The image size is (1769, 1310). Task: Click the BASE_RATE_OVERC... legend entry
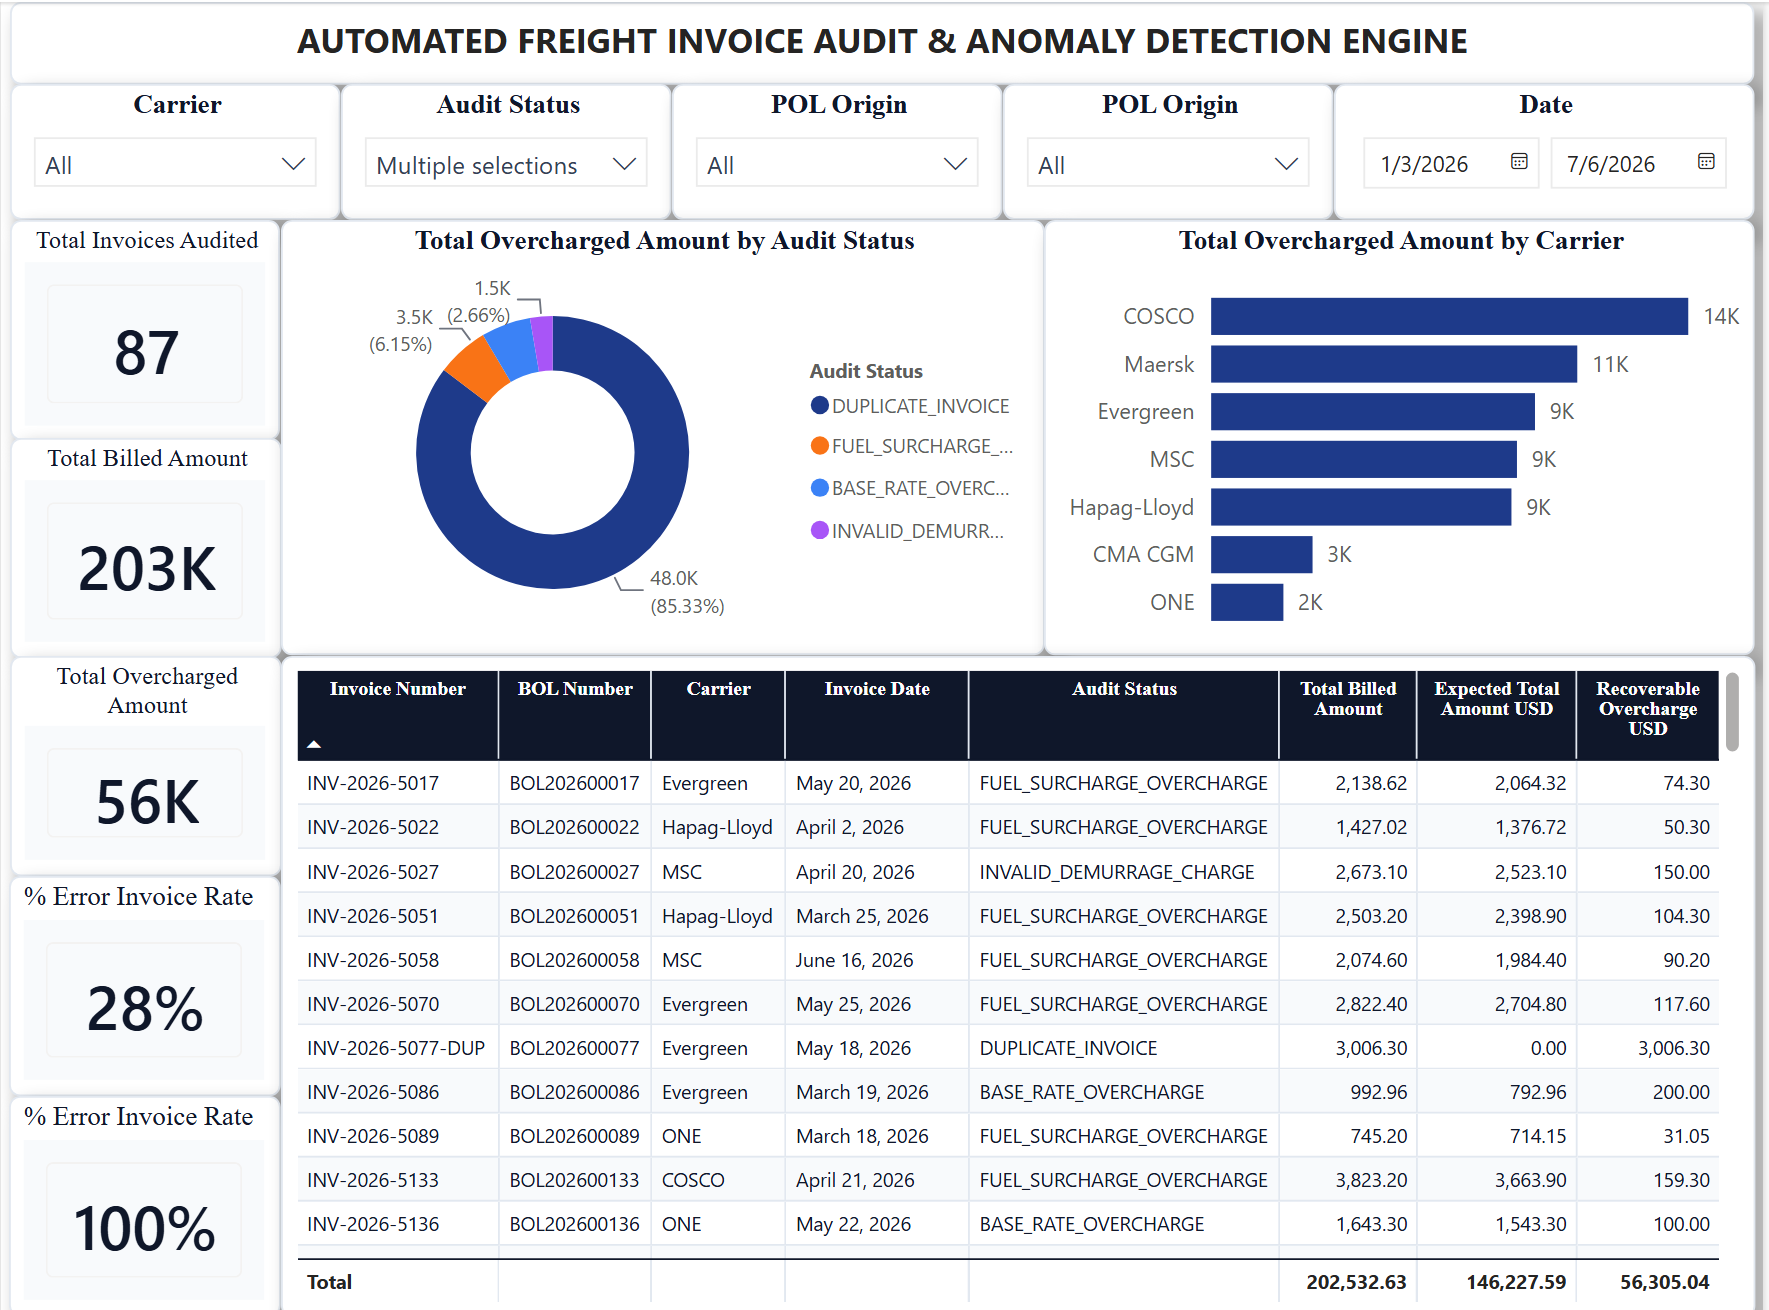[911, 488]
